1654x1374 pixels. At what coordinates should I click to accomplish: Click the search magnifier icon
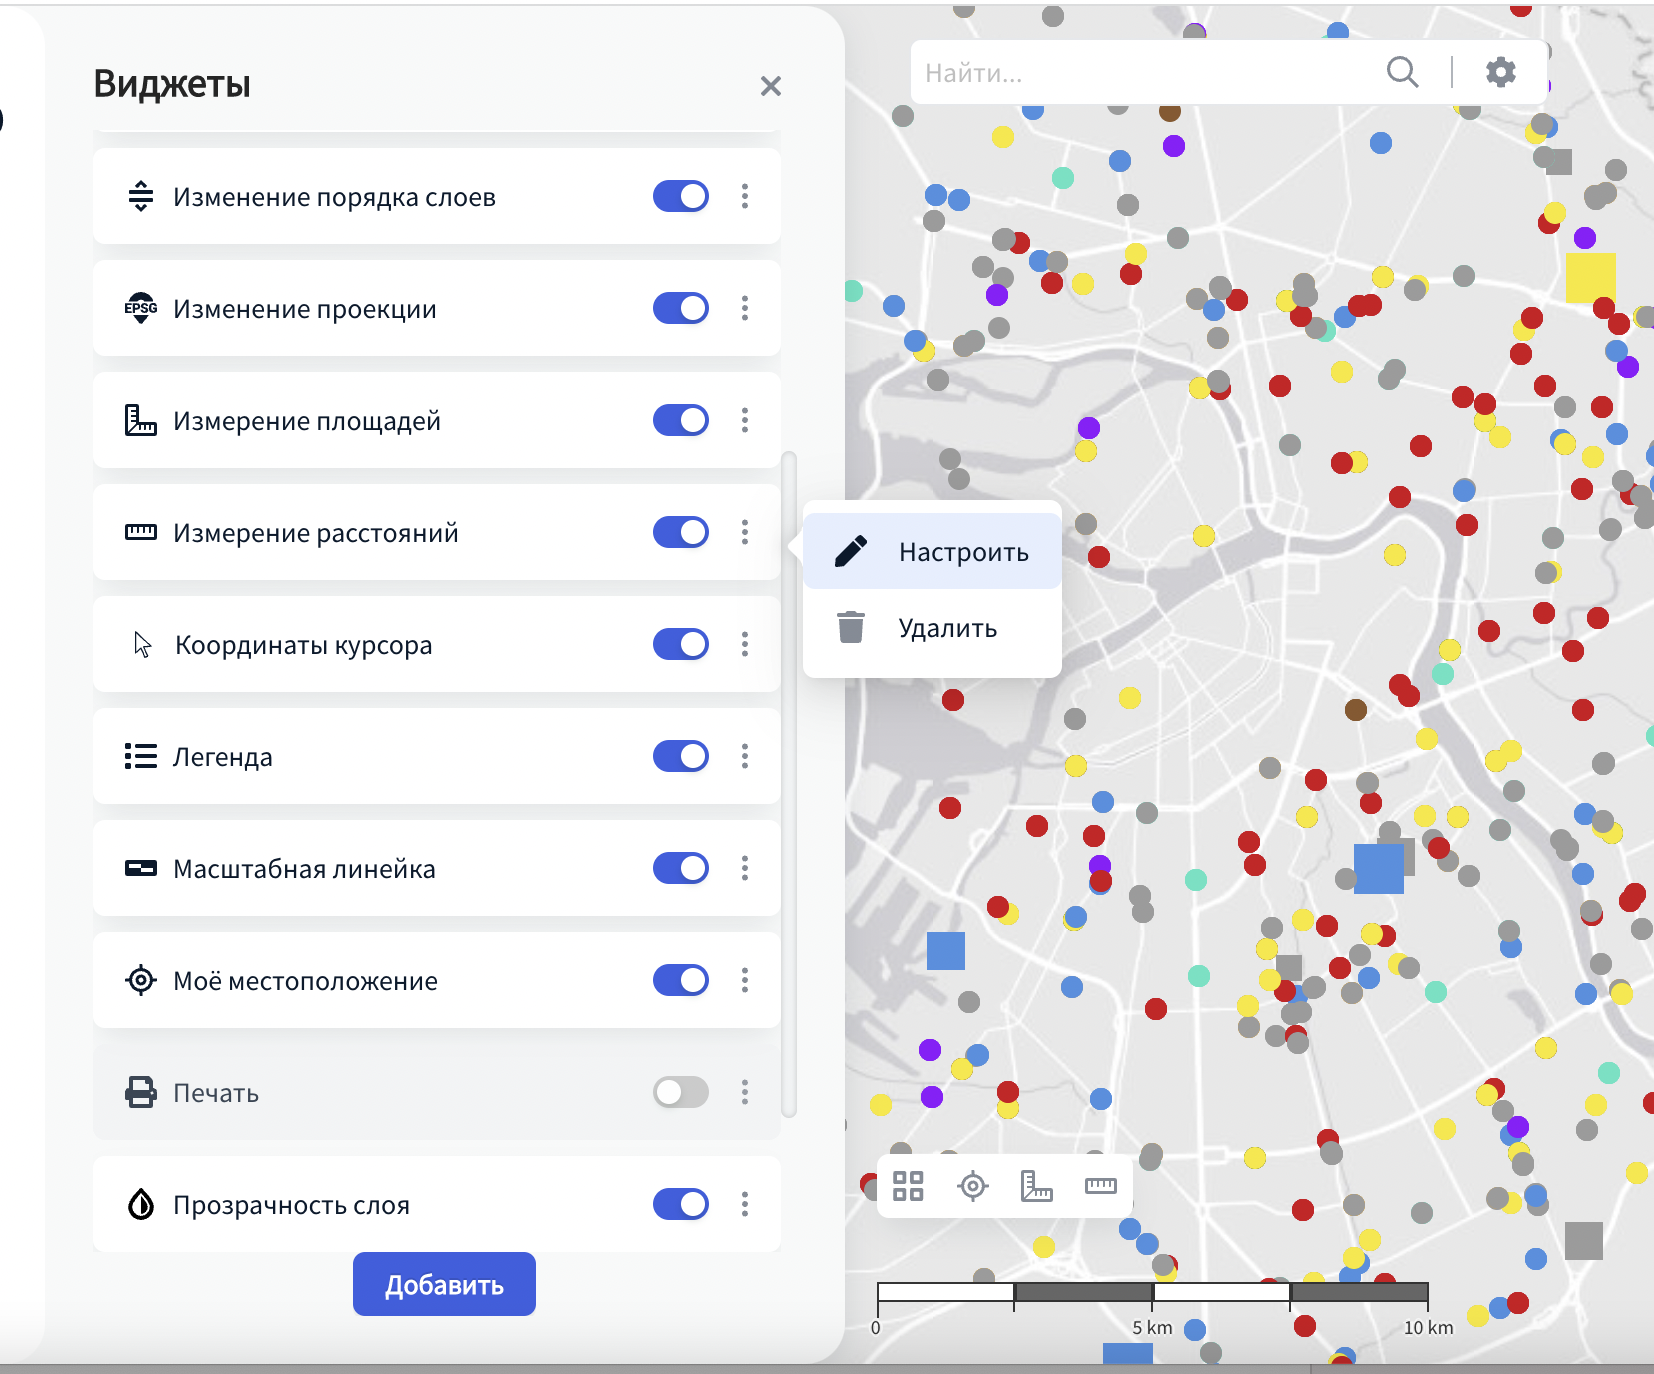point(1402,72)
